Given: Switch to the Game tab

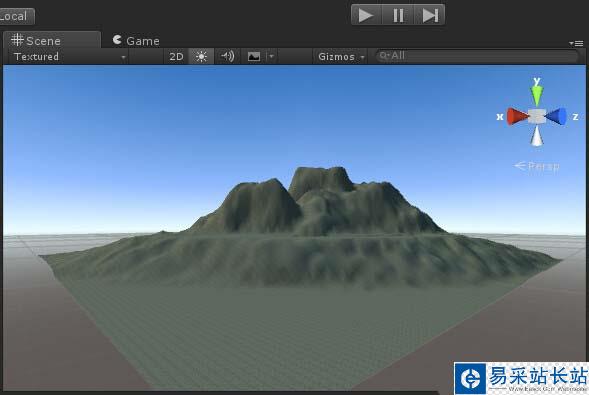Looking at the screenshot, I should pyautogui.click(x=136, y=40).
